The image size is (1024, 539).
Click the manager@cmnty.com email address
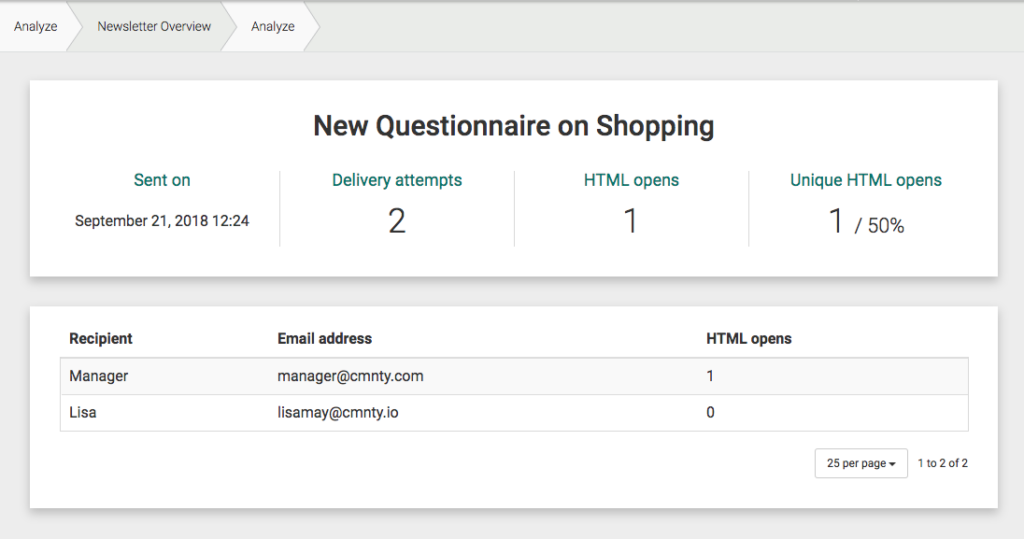[x=350, y=376]
